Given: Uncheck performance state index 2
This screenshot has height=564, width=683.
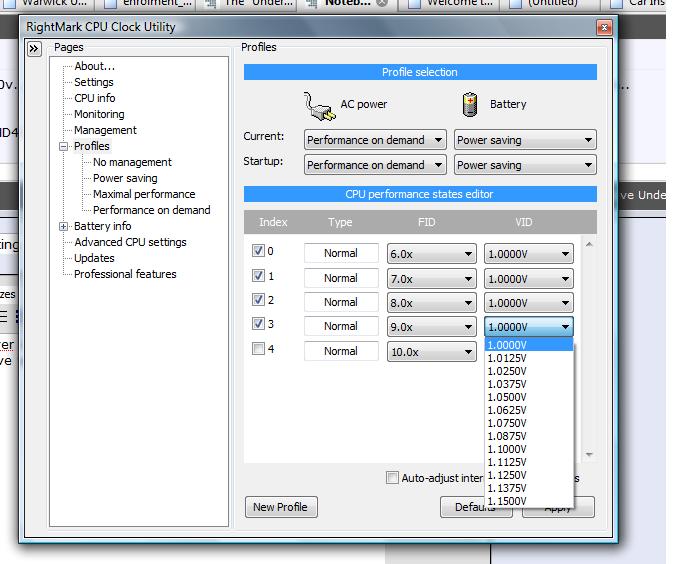Looking at the screenshot, I should (x=258, y=299).
